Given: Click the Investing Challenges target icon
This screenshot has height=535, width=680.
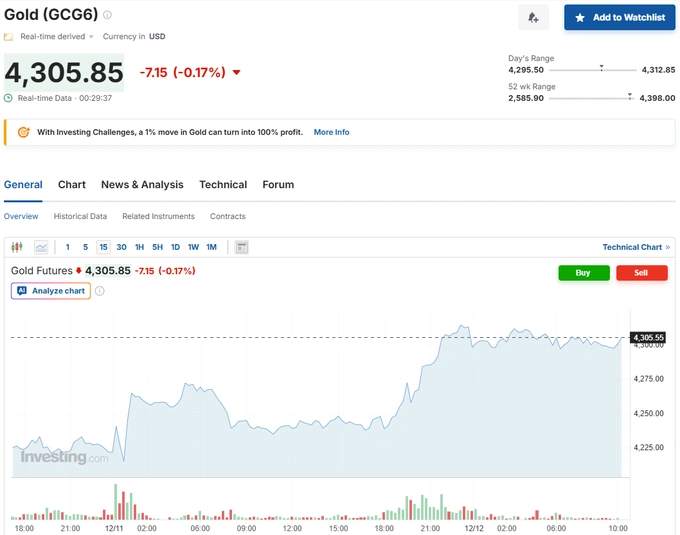Looking at the screenshot, I should tap(23, 132).
